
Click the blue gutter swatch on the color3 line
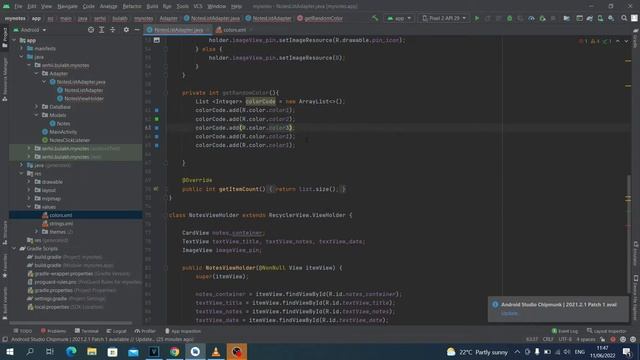tap(157, 128)
